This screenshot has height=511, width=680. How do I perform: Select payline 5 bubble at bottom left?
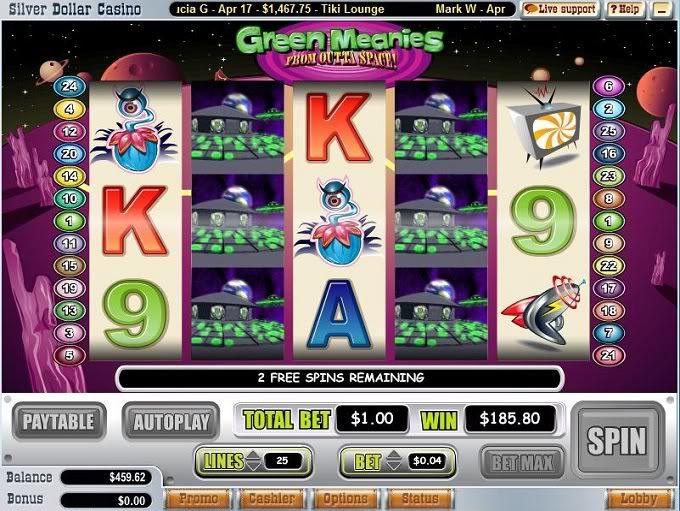69,355
